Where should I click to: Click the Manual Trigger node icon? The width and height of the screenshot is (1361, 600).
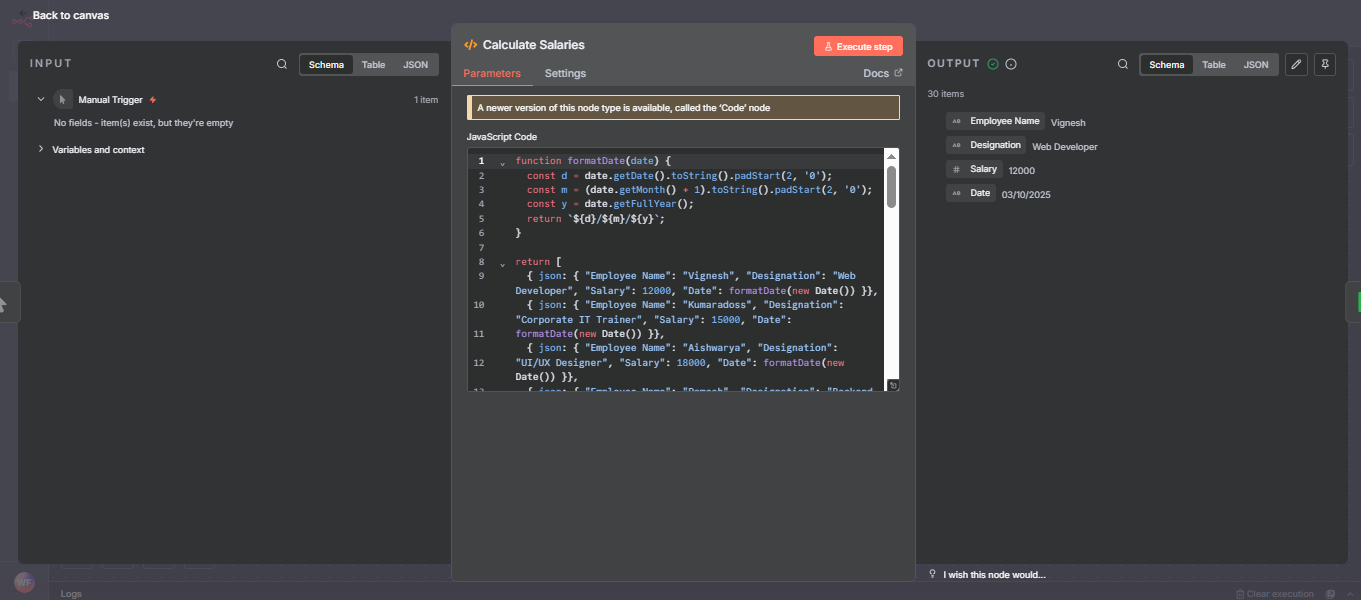click(x=62, y=99)
